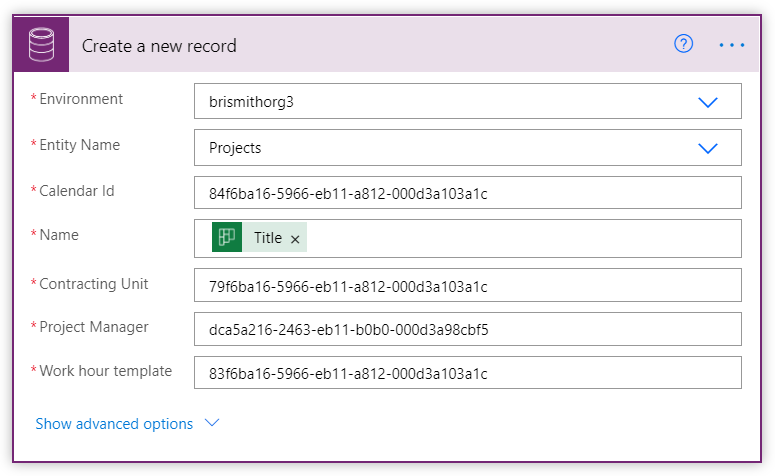The image size is (775, 476).
Task: Click the 'Create a new record' title
Action: point(159,46)
